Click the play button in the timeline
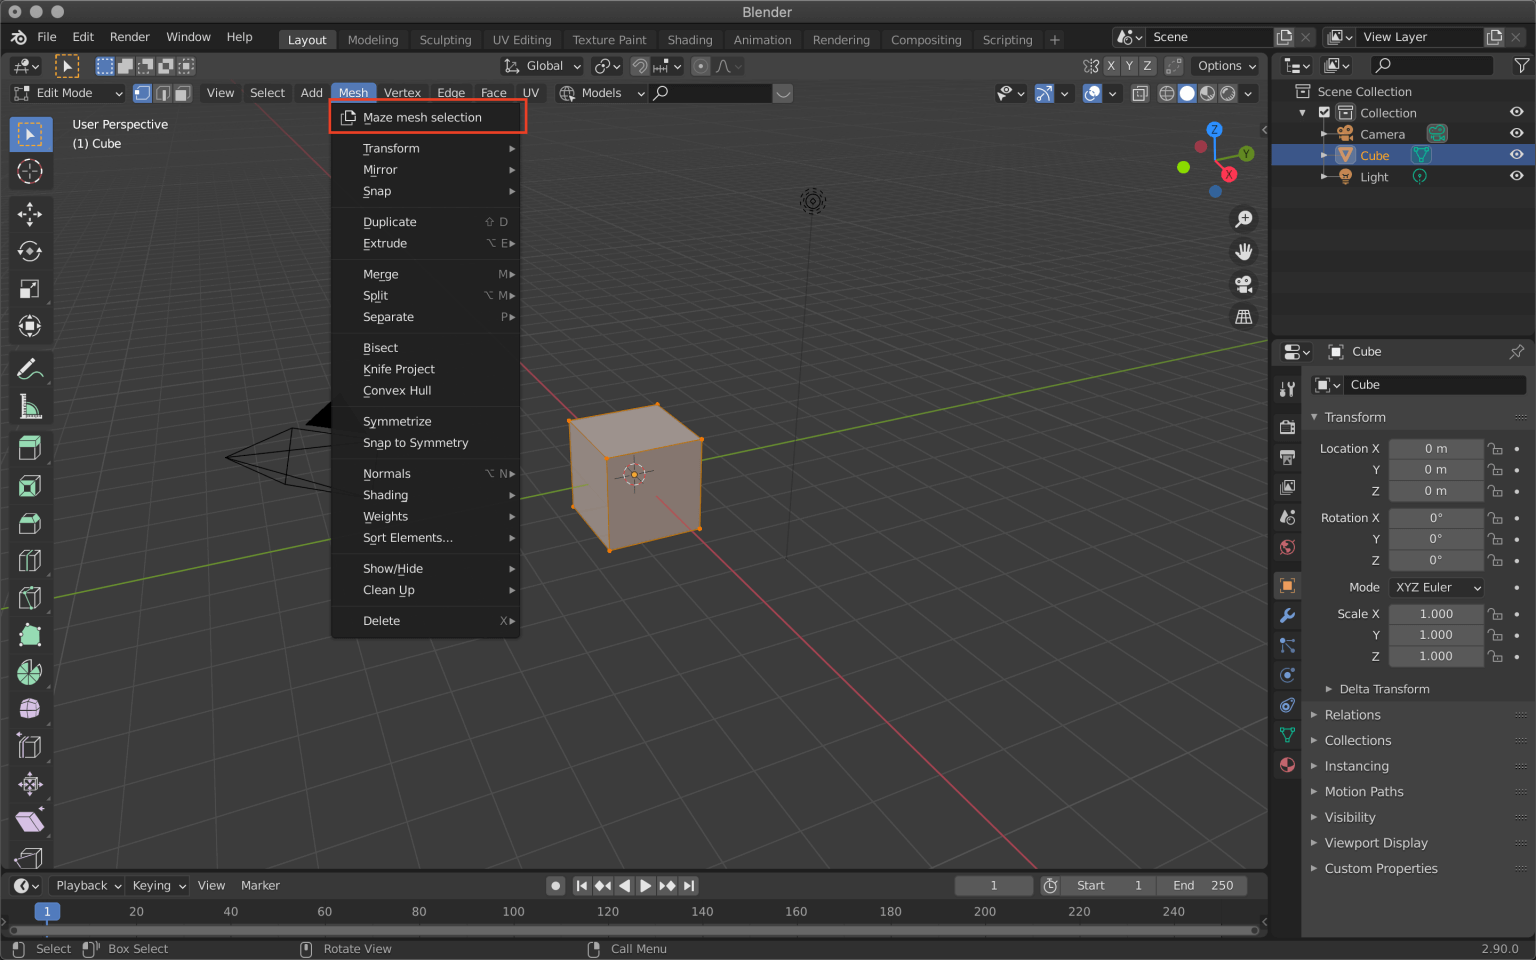The width and height of the screenshot is (1536, 960). point(645,885)
